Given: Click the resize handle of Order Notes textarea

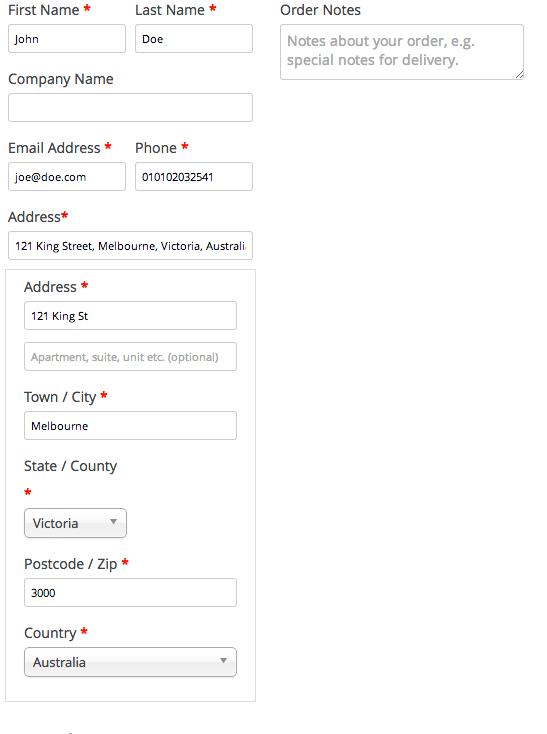Looking at the screenshot, I should pos(519,75).
